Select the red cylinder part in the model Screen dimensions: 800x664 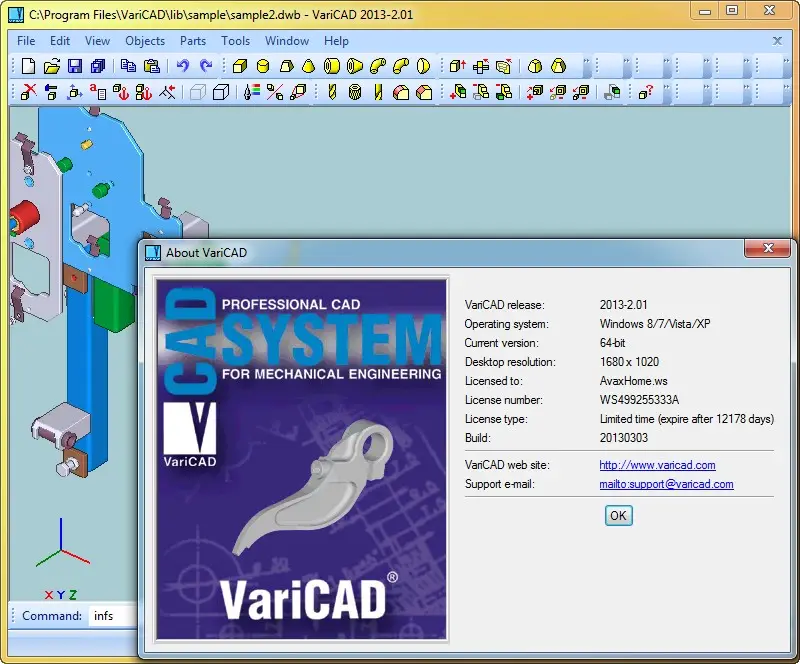click(24, 218)
